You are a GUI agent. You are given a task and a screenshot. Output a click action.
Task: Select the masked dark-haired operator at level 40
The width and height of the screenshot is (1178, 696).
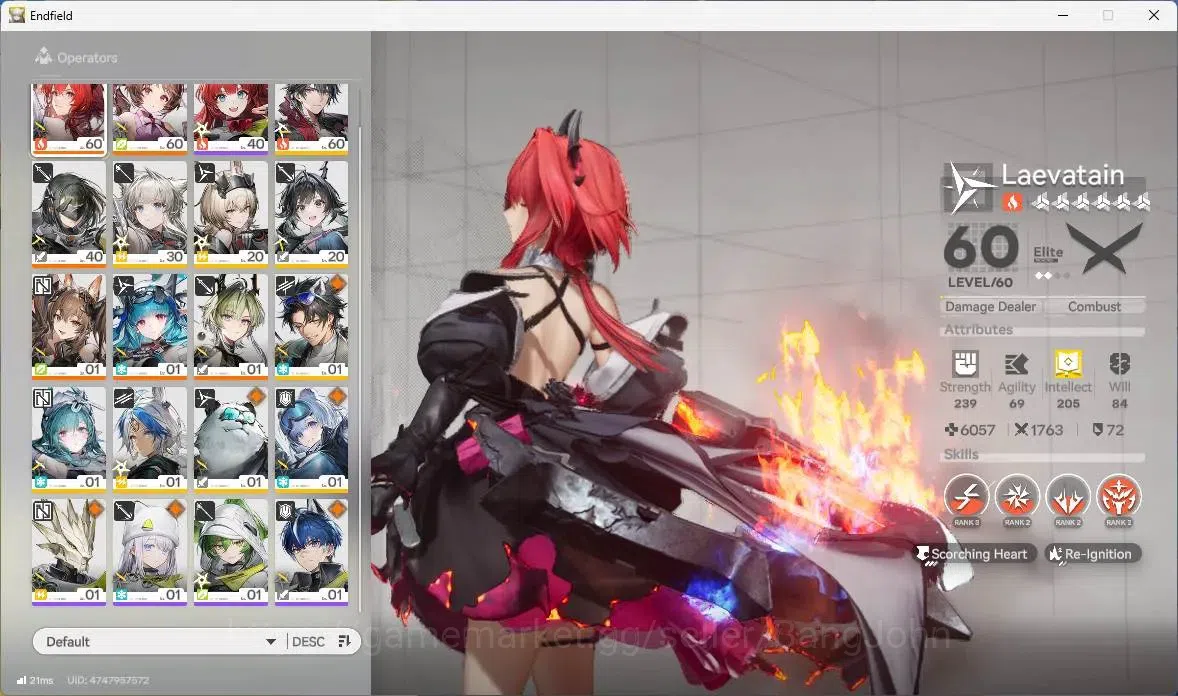pos(68,214)
